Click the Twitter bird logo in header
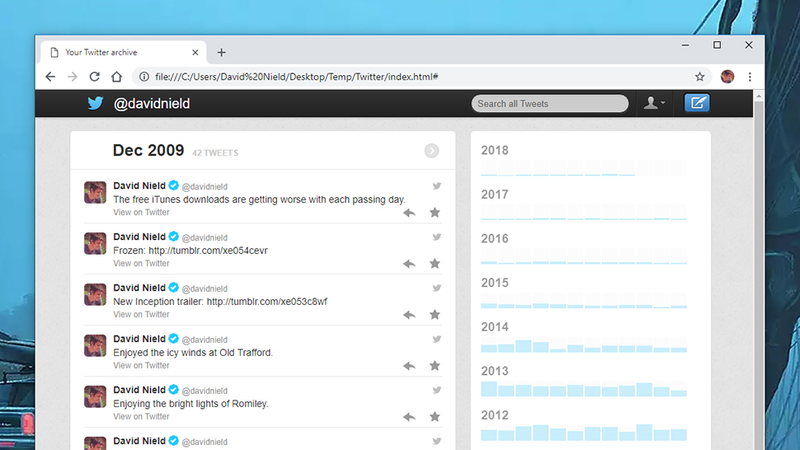The image size is (800, 450). [95, 103]
